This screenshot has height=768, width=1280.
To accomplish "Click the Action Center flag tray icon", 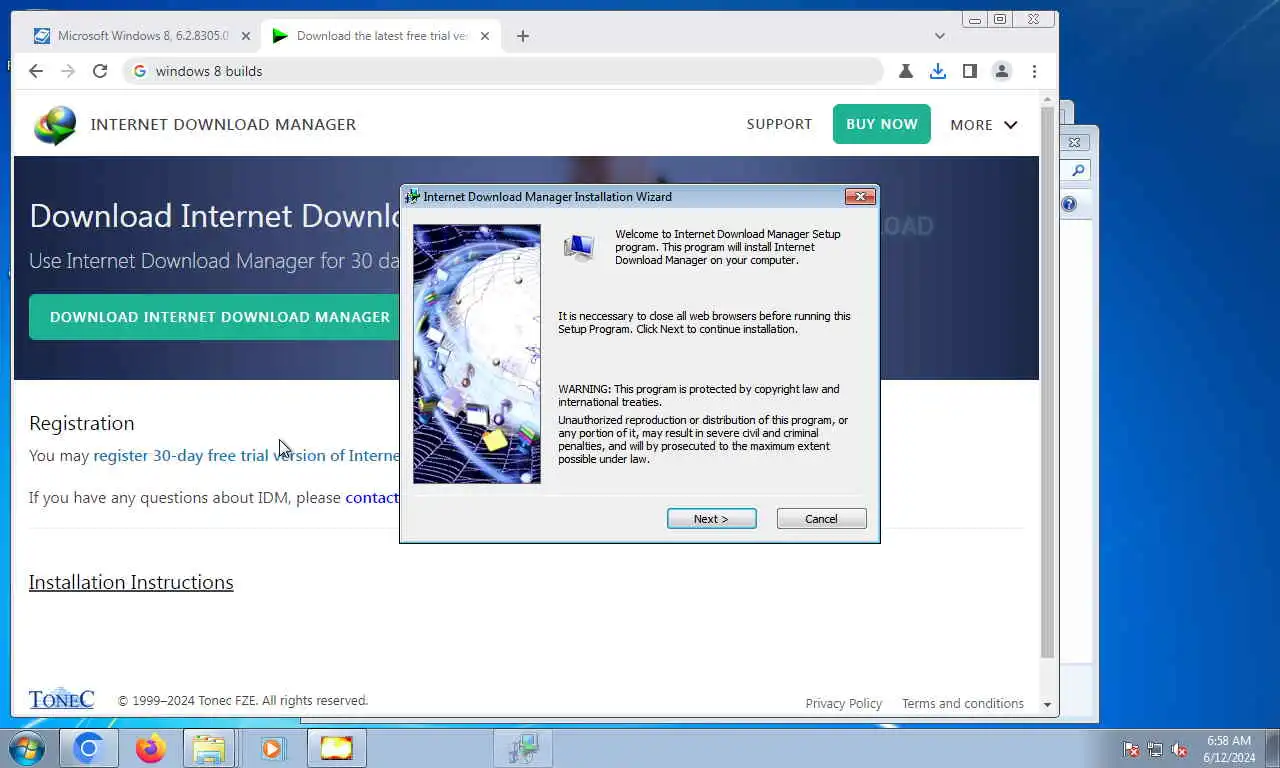I will [x=1131, y=749].
